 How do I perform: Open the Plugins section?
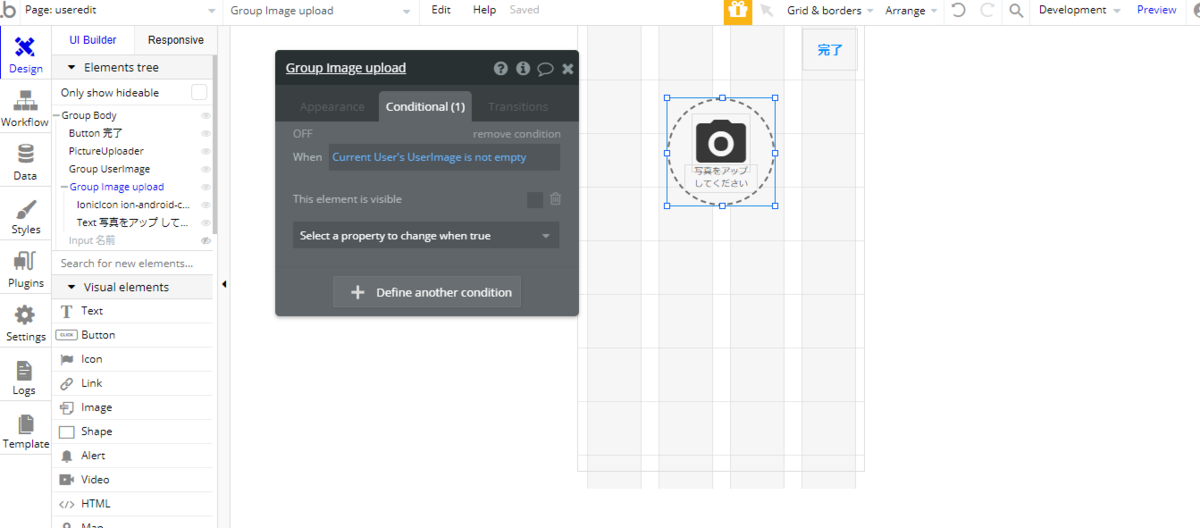tap(25, 270)
